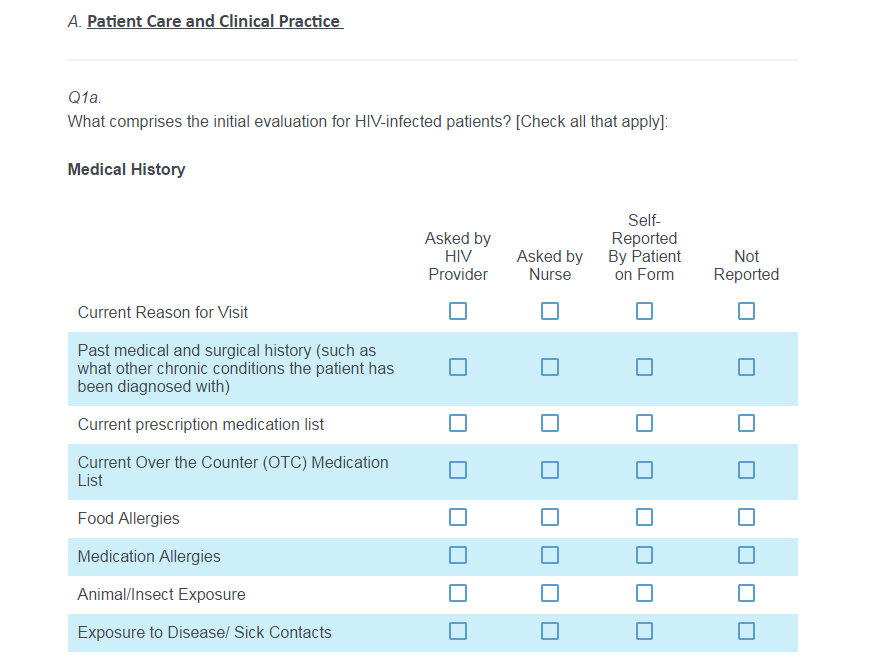Check Asked by HIV Provider for Exposure to Disease
Image resolution: width=874 pixels, height=661 pixels.
[458, 631]
